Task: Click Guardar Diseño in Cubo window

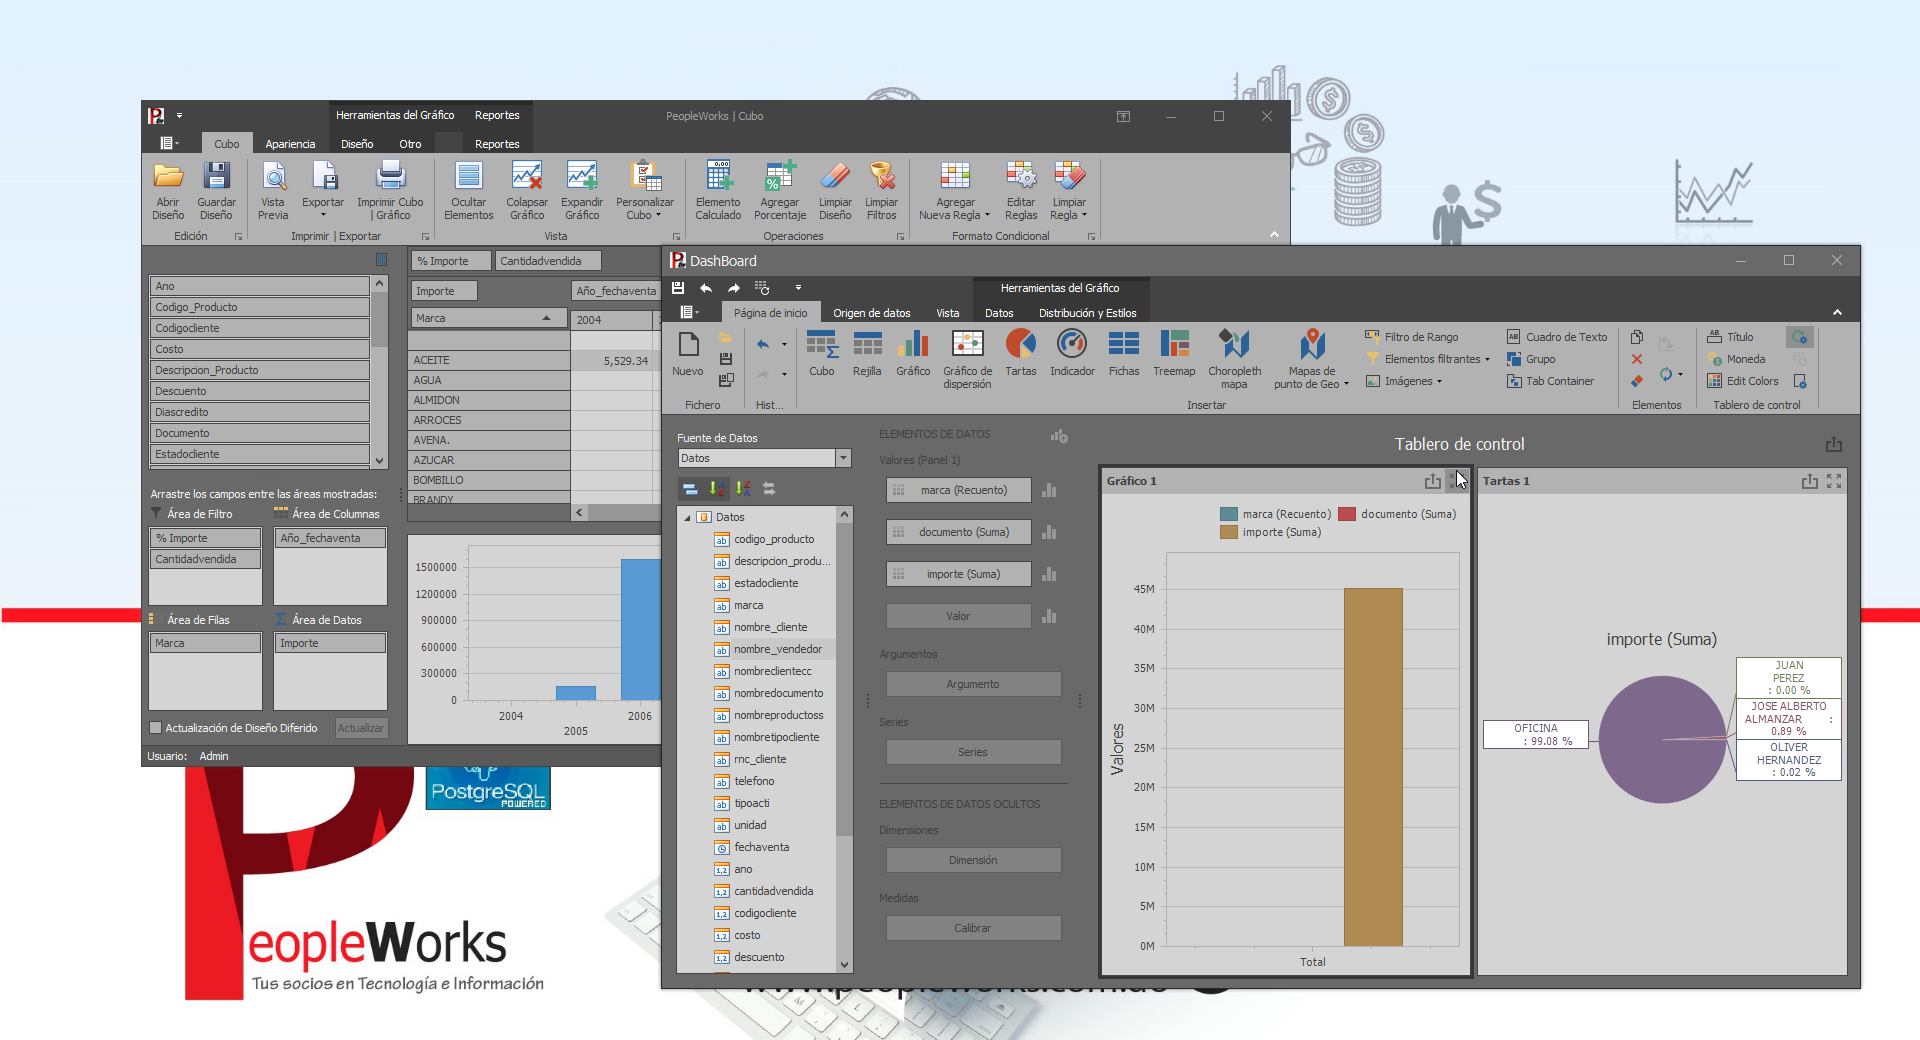Action: coord(216,191)
